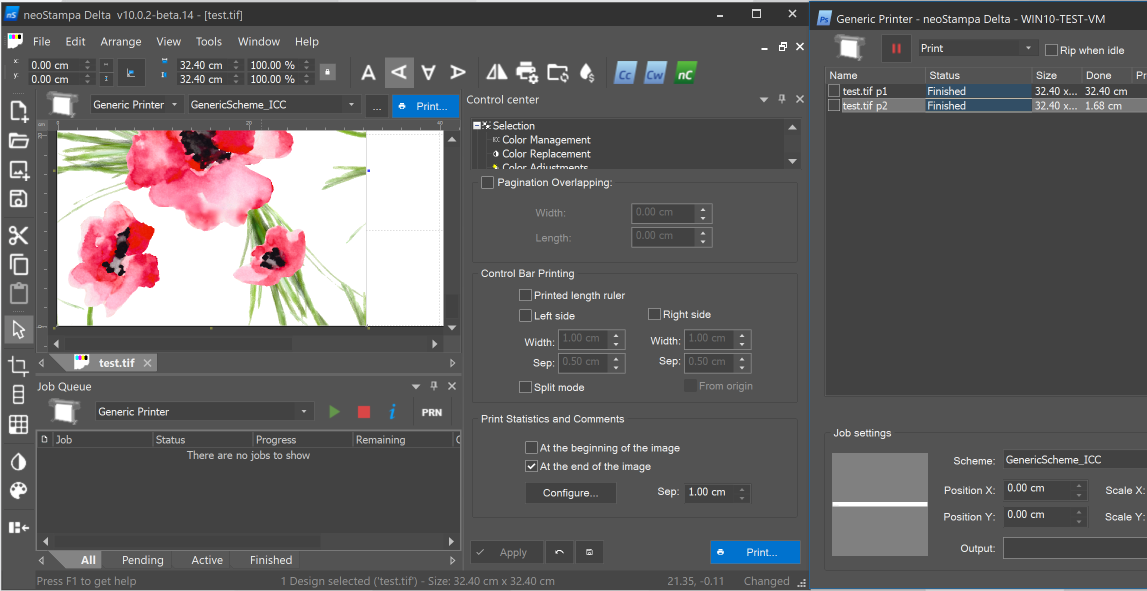
Task: Click the new document icon in left toolbar
Action: [18, 112]
